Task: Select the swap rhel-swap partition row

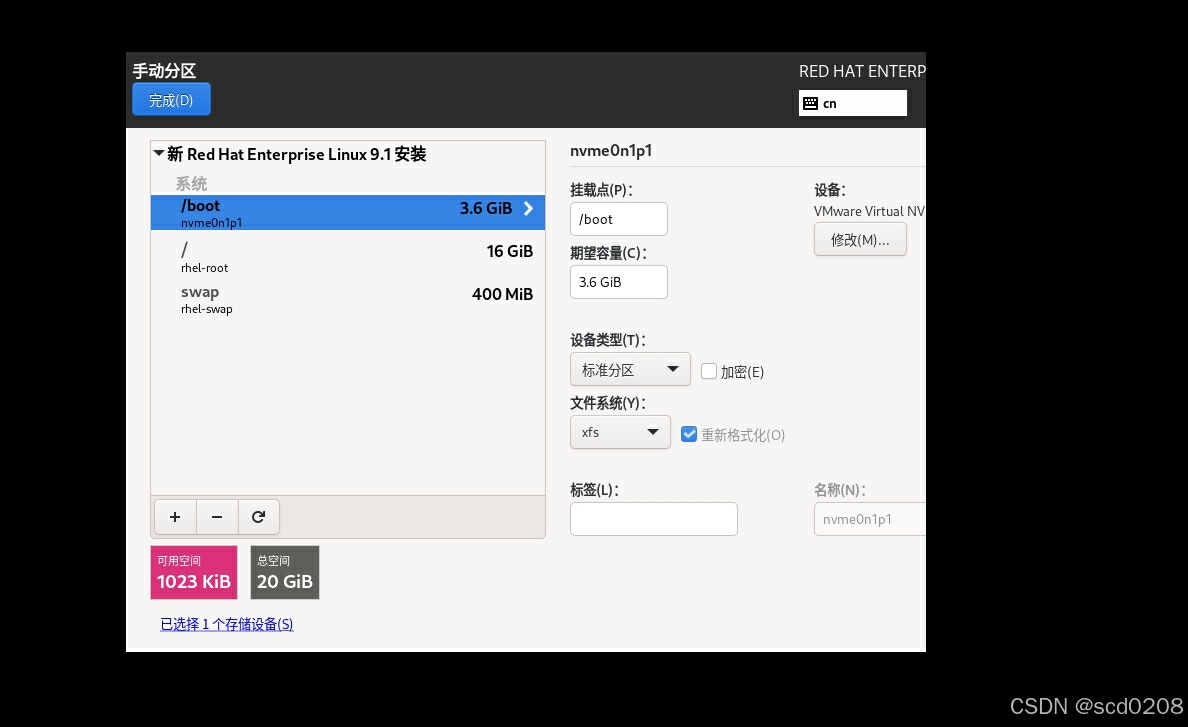Action: click(x=348, y=299)
